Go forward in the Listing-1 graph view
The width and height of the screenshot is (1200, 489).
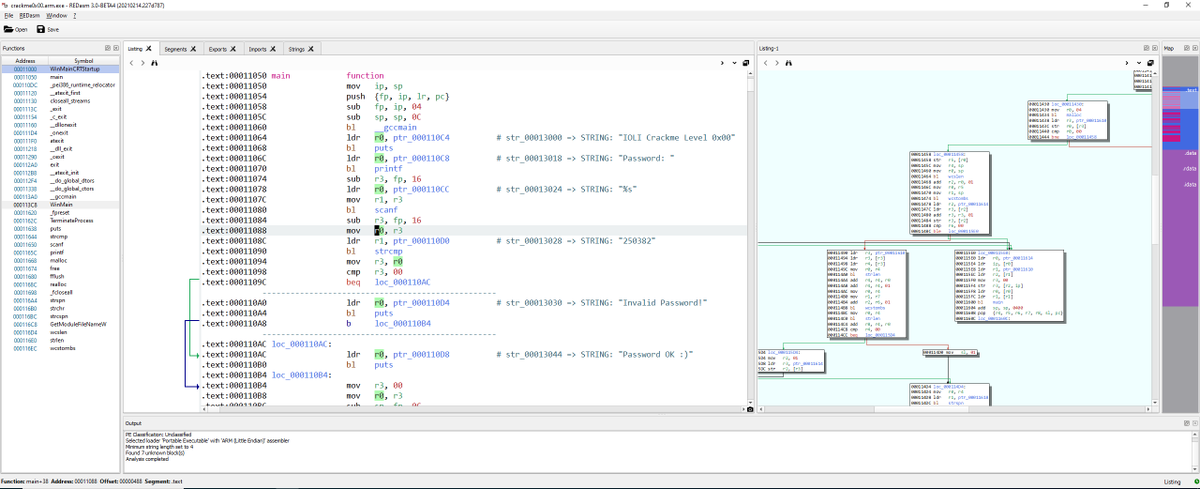[x=775, y=63]
